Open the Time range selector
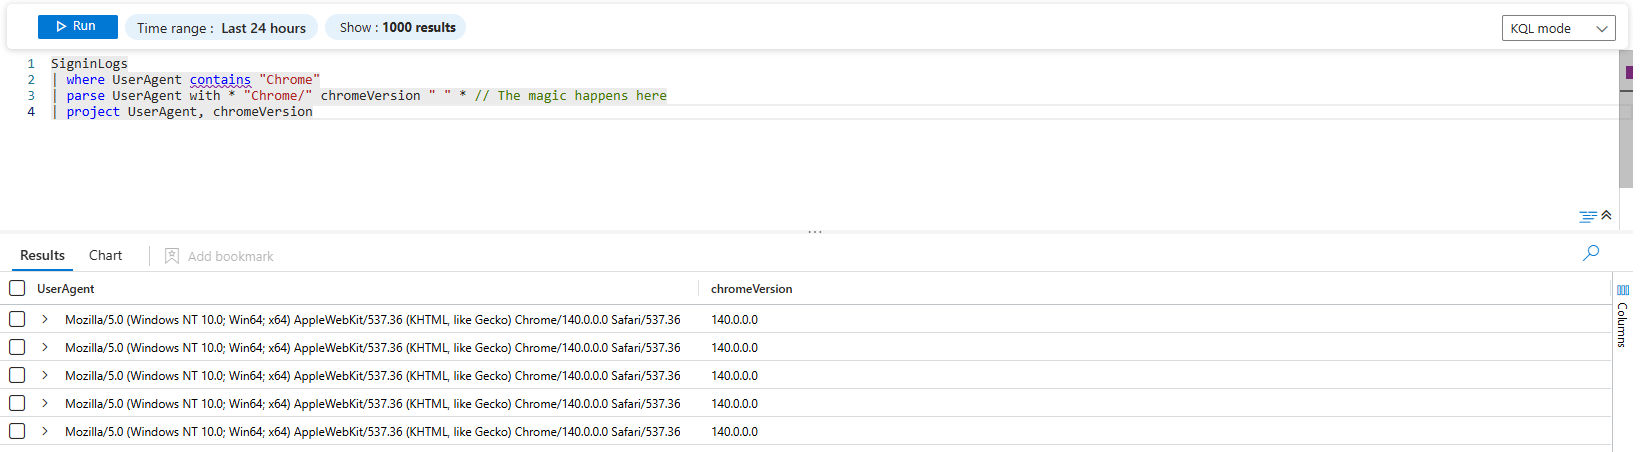 click(221, 28)
